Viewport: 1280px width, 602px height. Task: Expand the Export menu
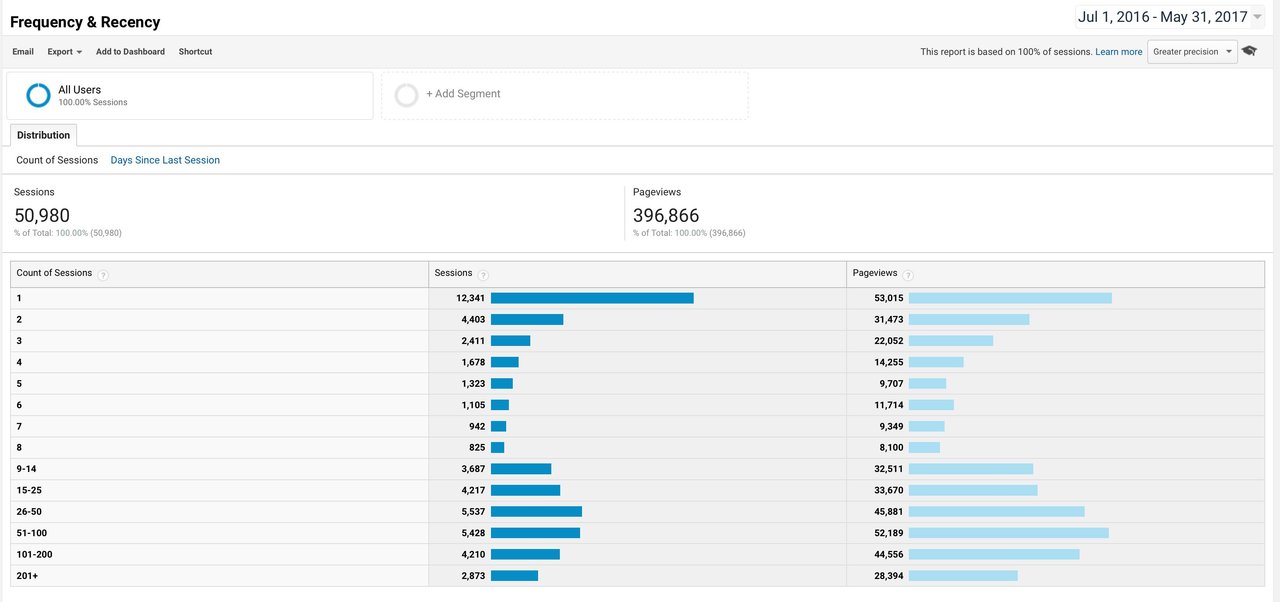click(65, 52)
